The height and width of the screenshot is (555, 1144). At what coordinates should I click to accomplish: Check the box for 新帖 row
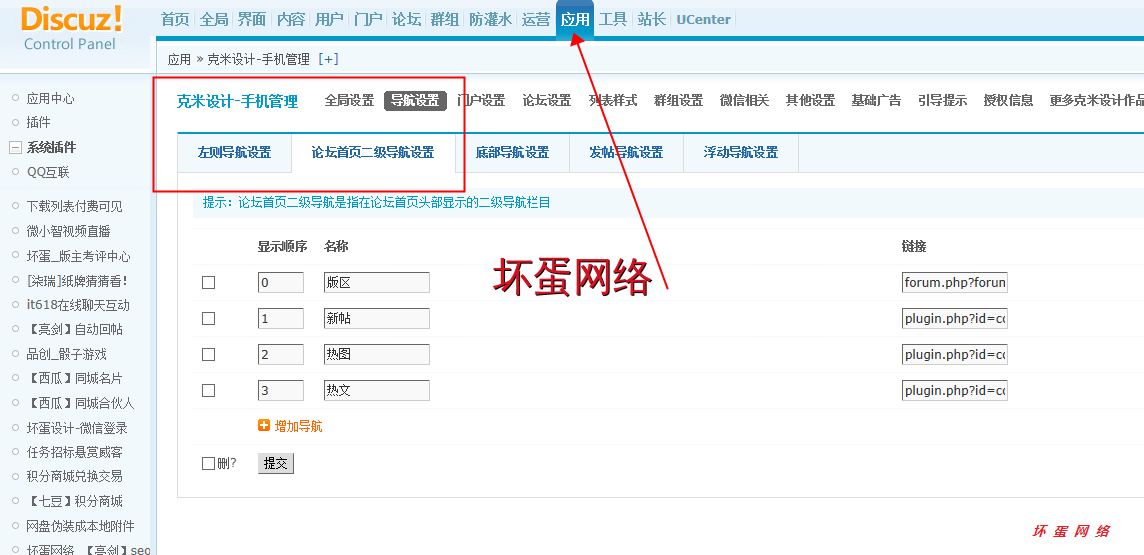pyautogui.click(x=209, y=318)
